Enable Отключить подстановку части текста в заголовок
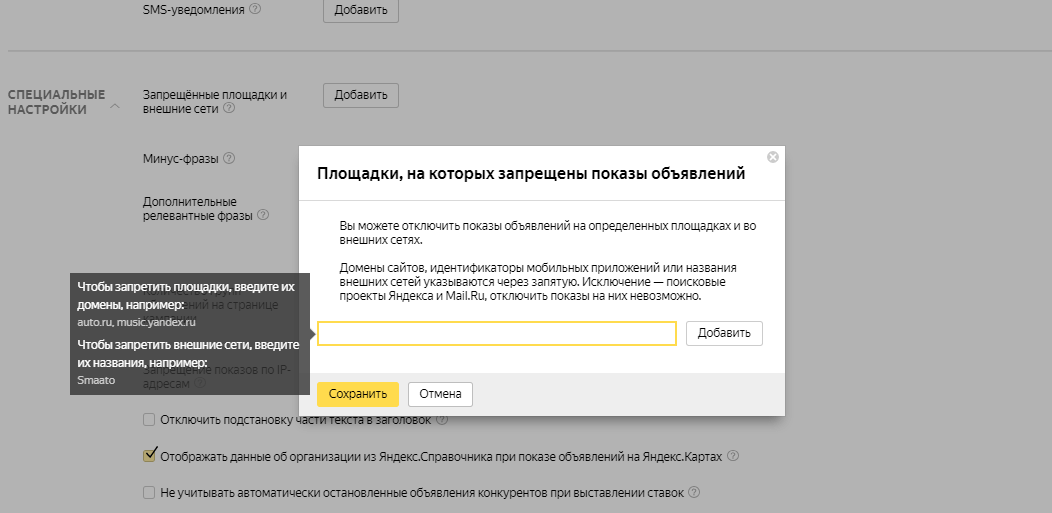The height and width of the screenshot is (513, 1052). pos(149,420)
